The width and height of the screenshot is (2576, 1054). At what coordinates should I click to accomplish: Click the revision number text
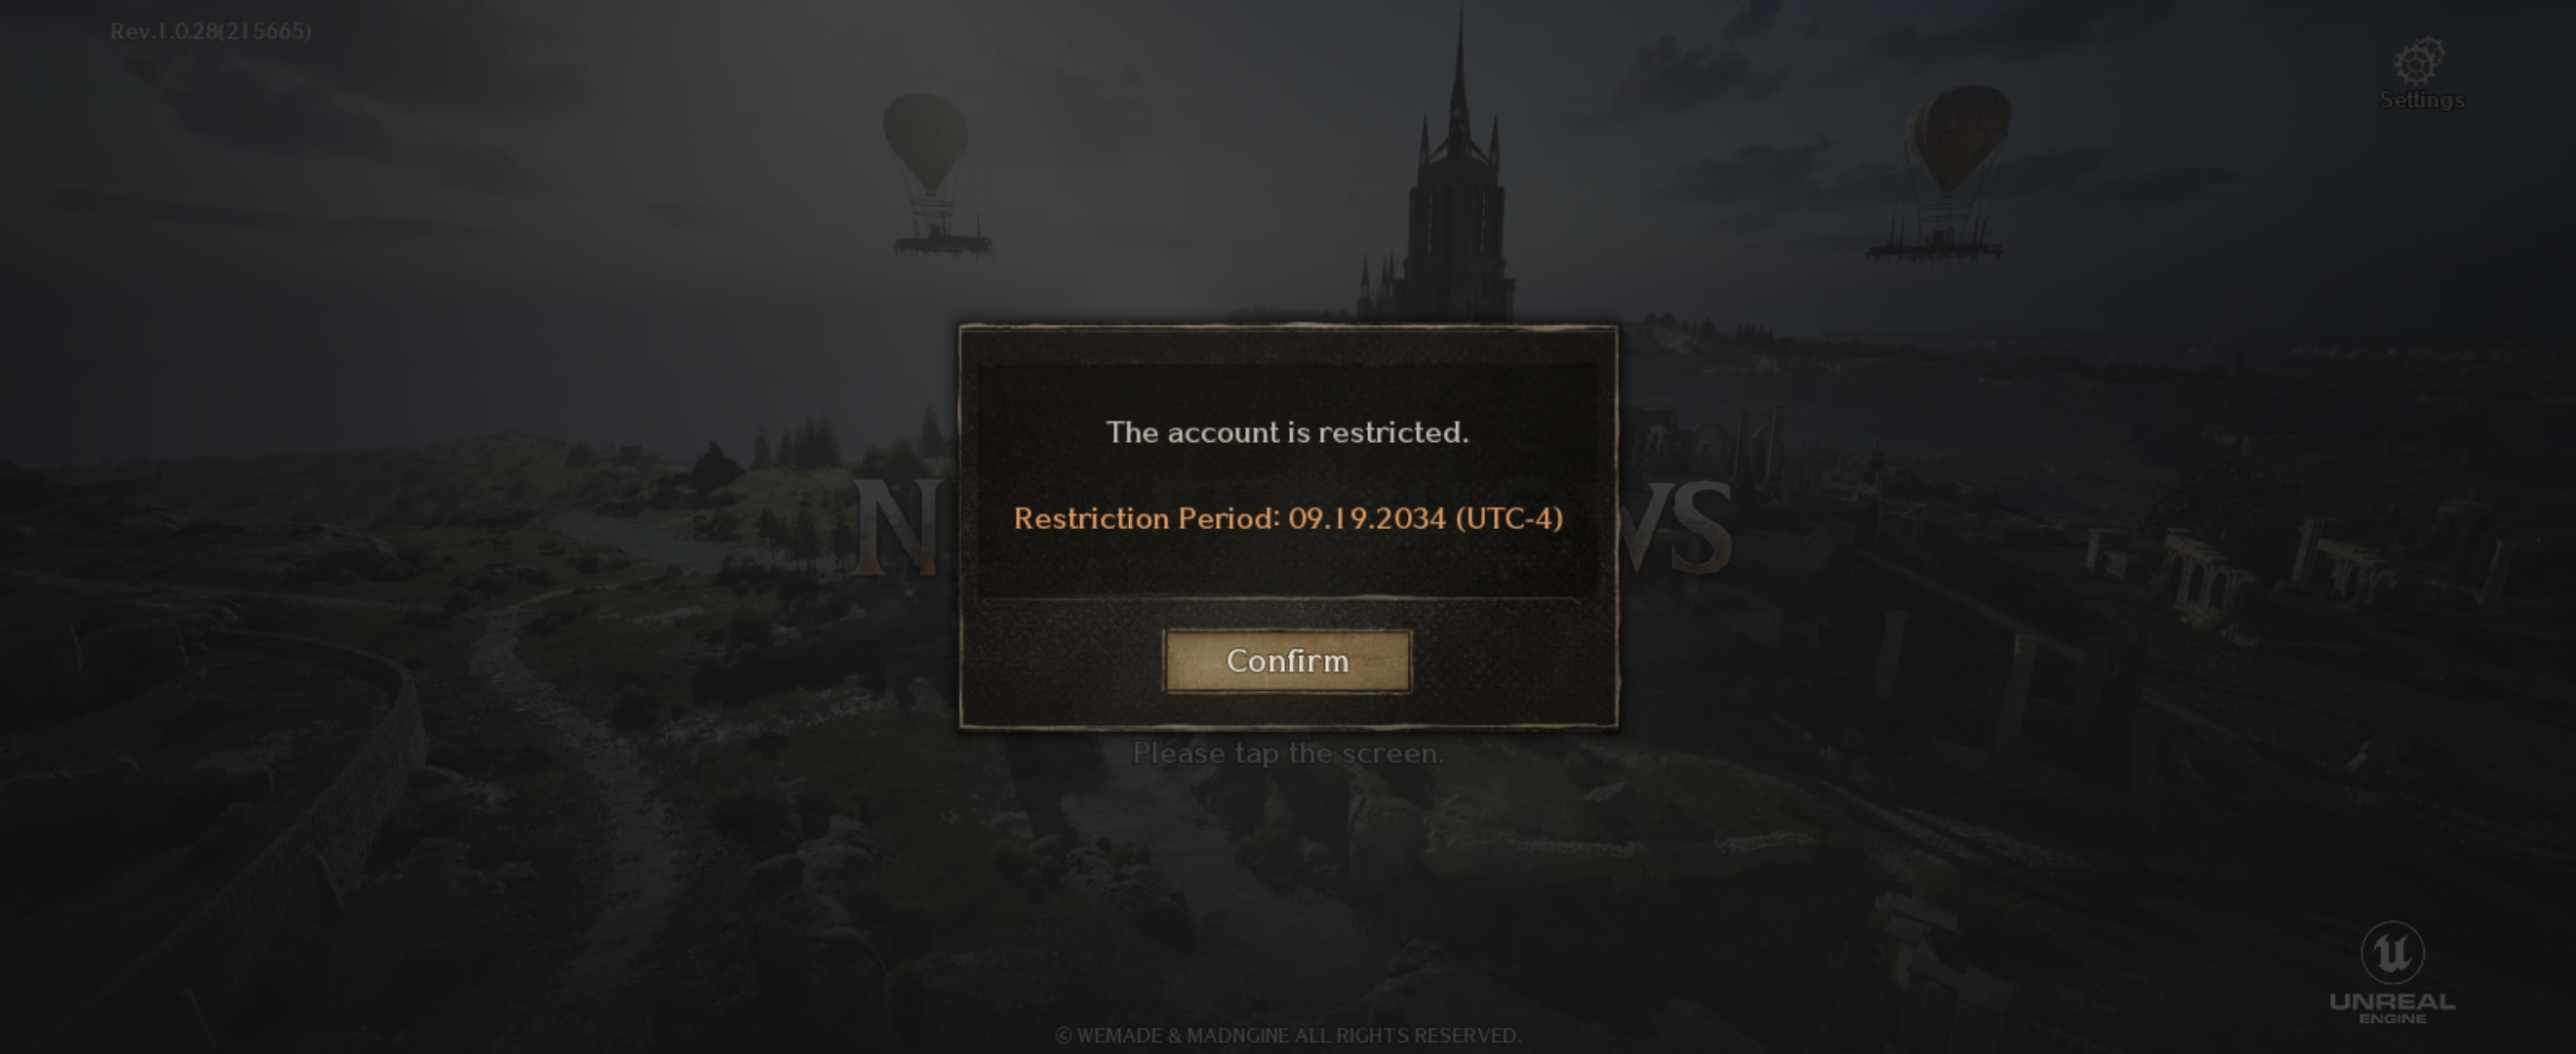210,31
